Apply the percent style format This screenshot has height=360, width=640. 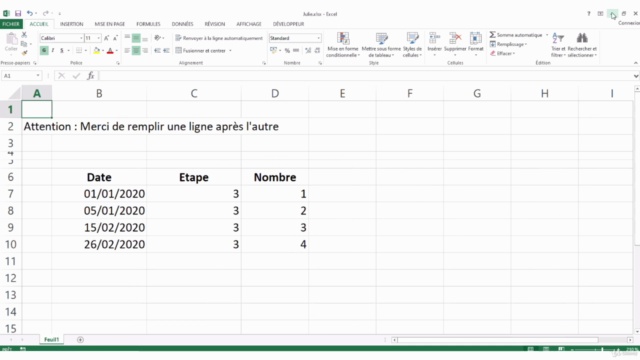click(x=287, y=51)
